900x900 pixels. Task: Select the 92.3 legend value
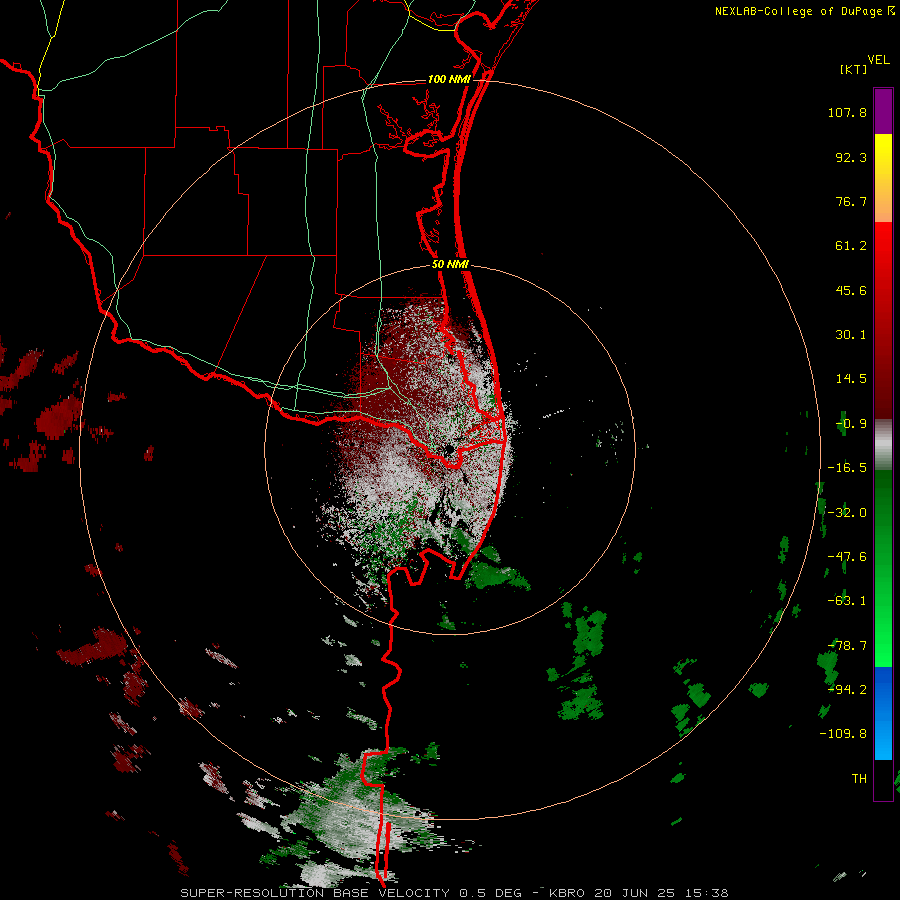[851, 157]
